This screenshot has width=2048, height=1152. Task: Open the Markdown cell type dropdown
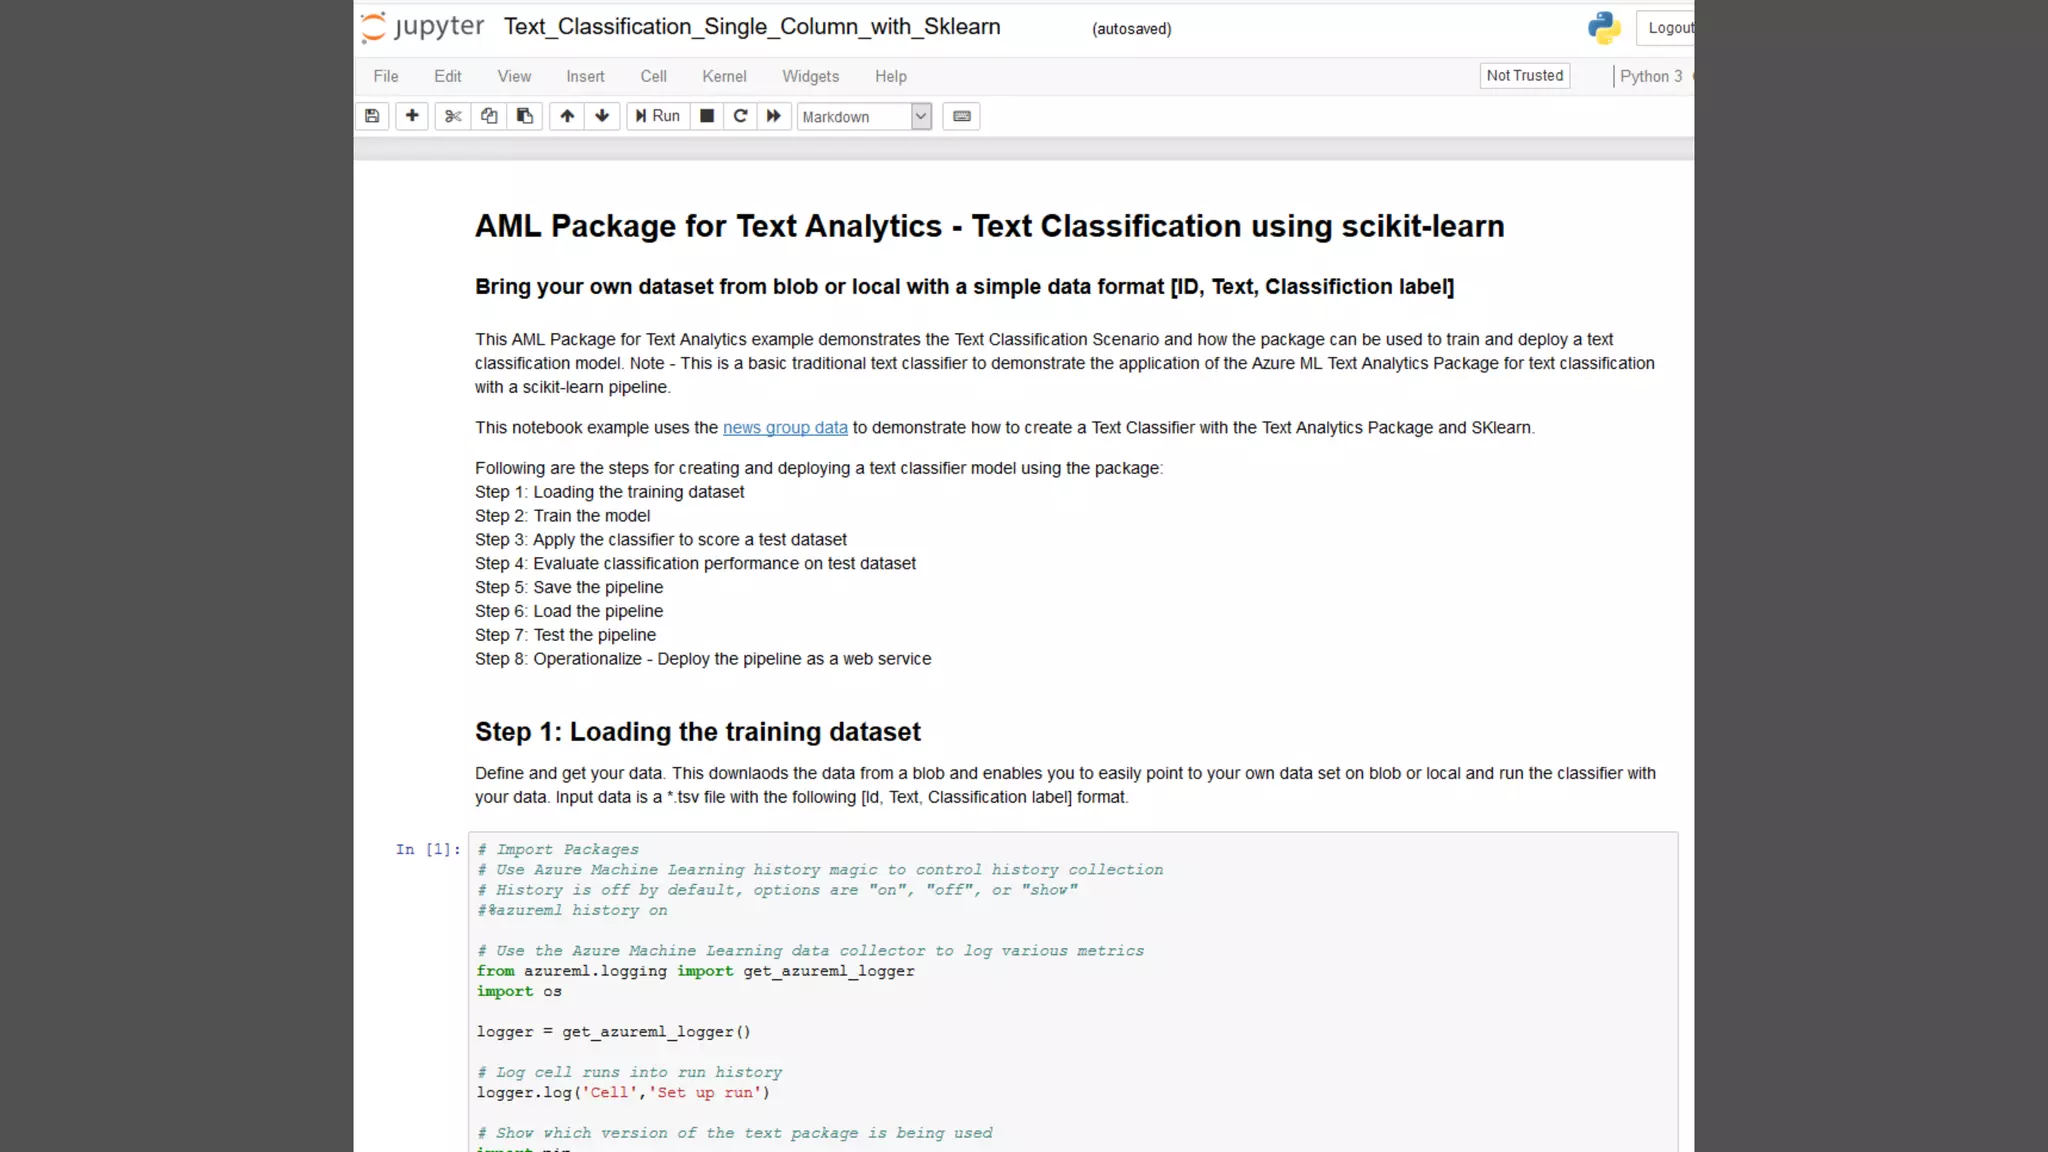(864, 117)
